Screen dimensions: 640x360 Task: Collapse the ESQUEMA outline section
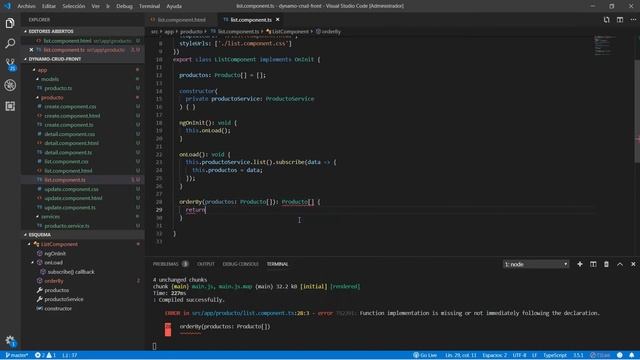pos(25,235)
